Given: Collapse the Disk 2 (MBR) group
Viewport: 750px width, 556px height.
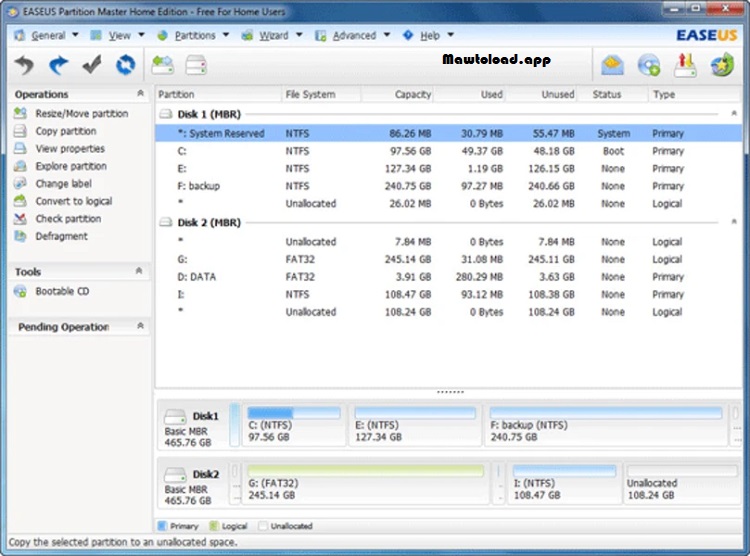Looking at the screenshot, I should click(x=734, y=222).
